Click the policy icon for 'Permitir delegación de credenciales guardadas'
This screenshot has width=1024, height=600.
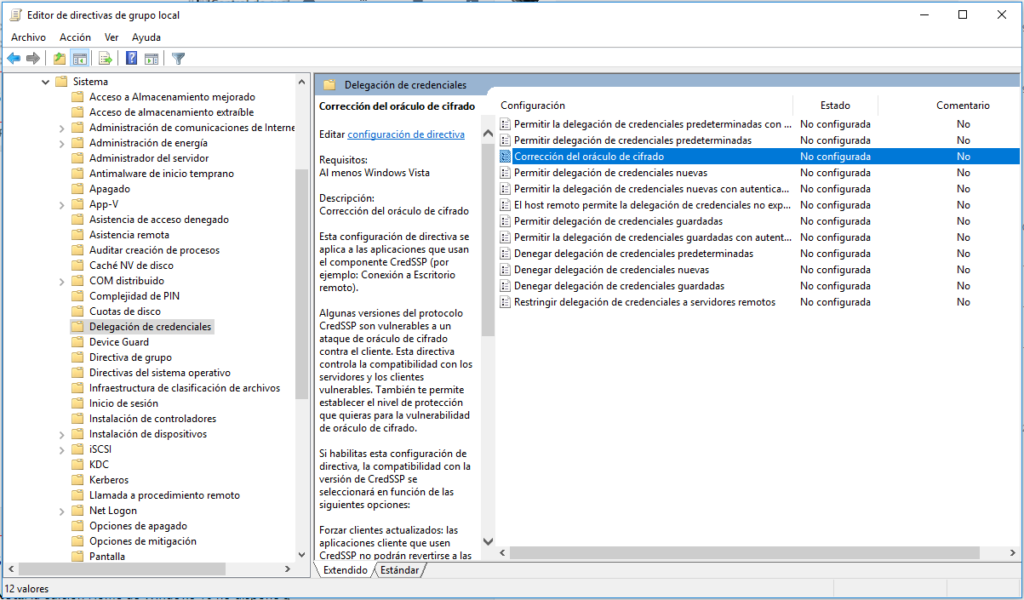pos(505,221)
